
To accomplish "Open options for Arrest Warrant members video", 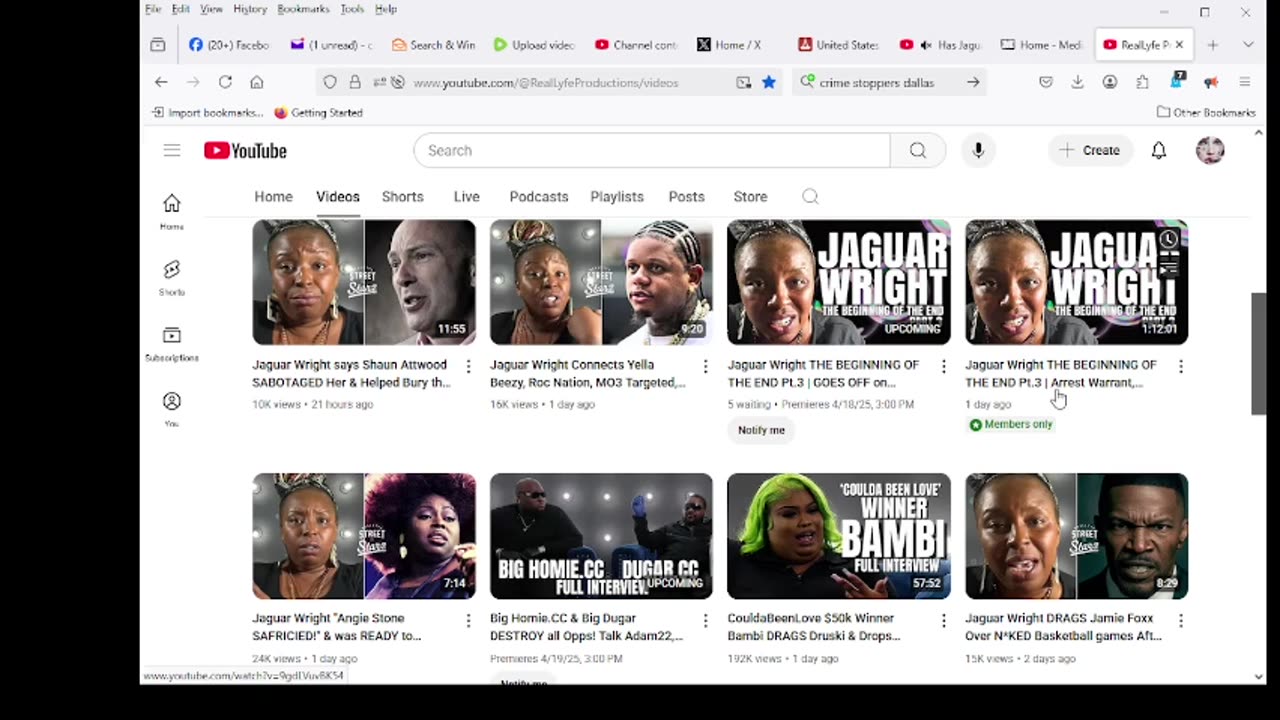I will (1181, 367).
